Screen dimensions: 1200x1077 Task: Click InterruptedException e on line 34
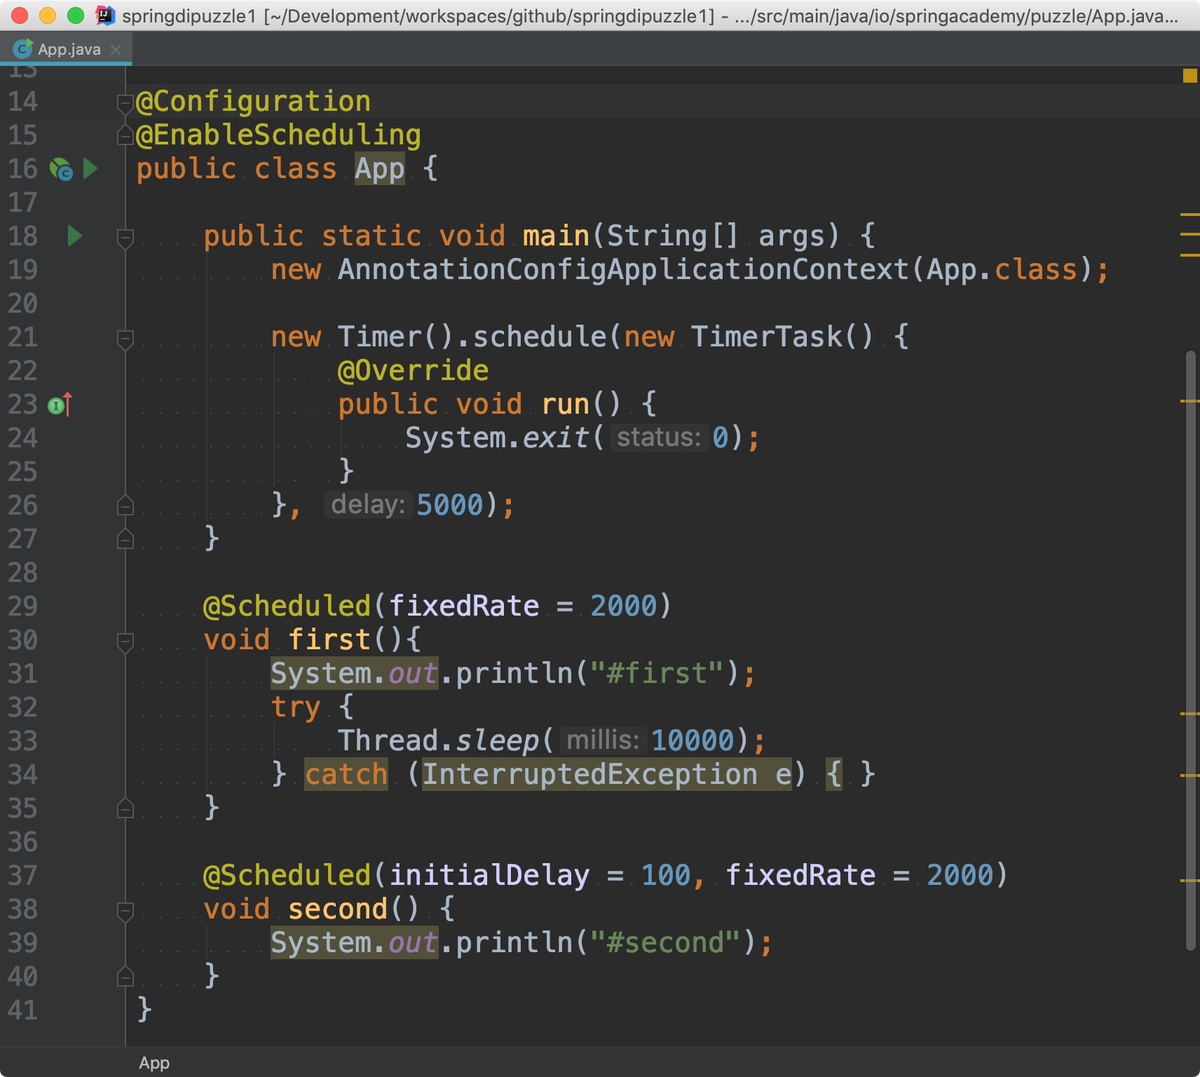(x=606, y=774)
